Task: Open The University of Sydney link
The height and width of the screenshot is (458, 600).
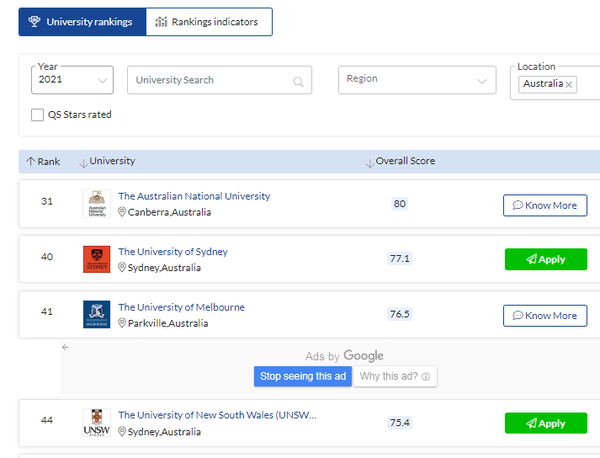Action: pyautogui.click(x=173, y=252)
